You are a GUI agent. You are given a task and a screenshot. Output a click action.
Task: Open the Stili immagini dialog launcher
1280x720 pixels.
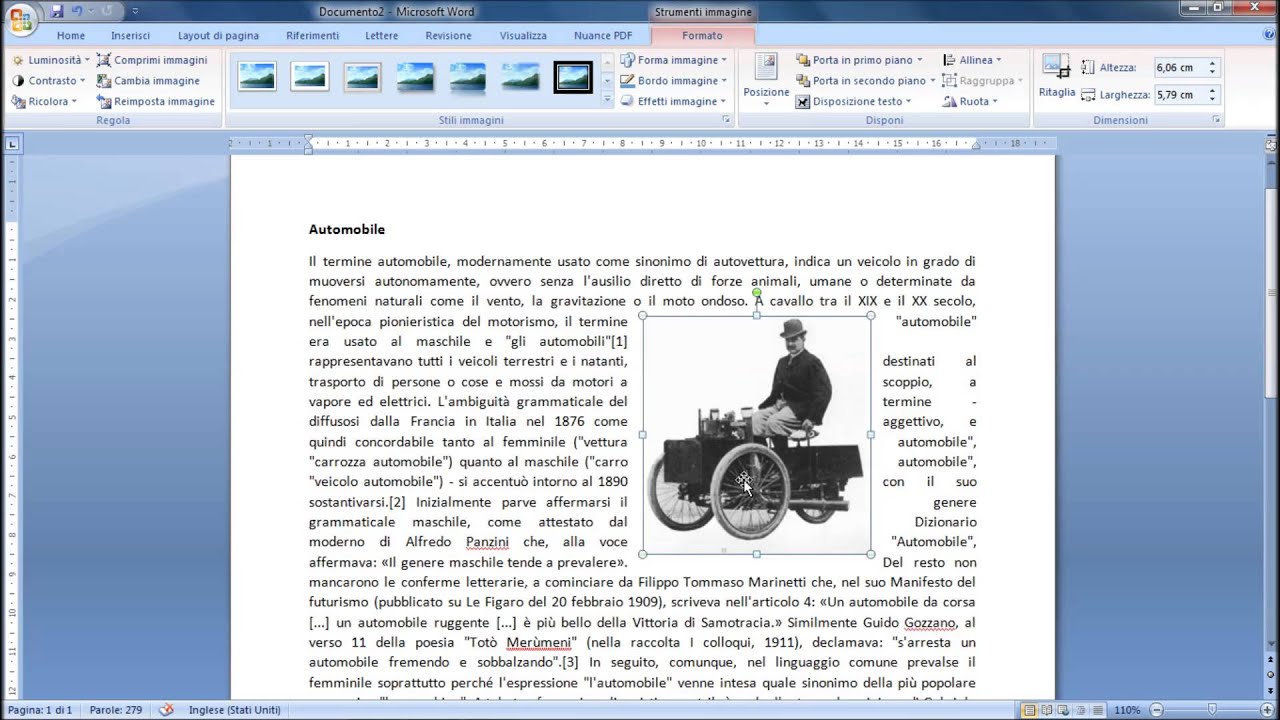point(727,120)
